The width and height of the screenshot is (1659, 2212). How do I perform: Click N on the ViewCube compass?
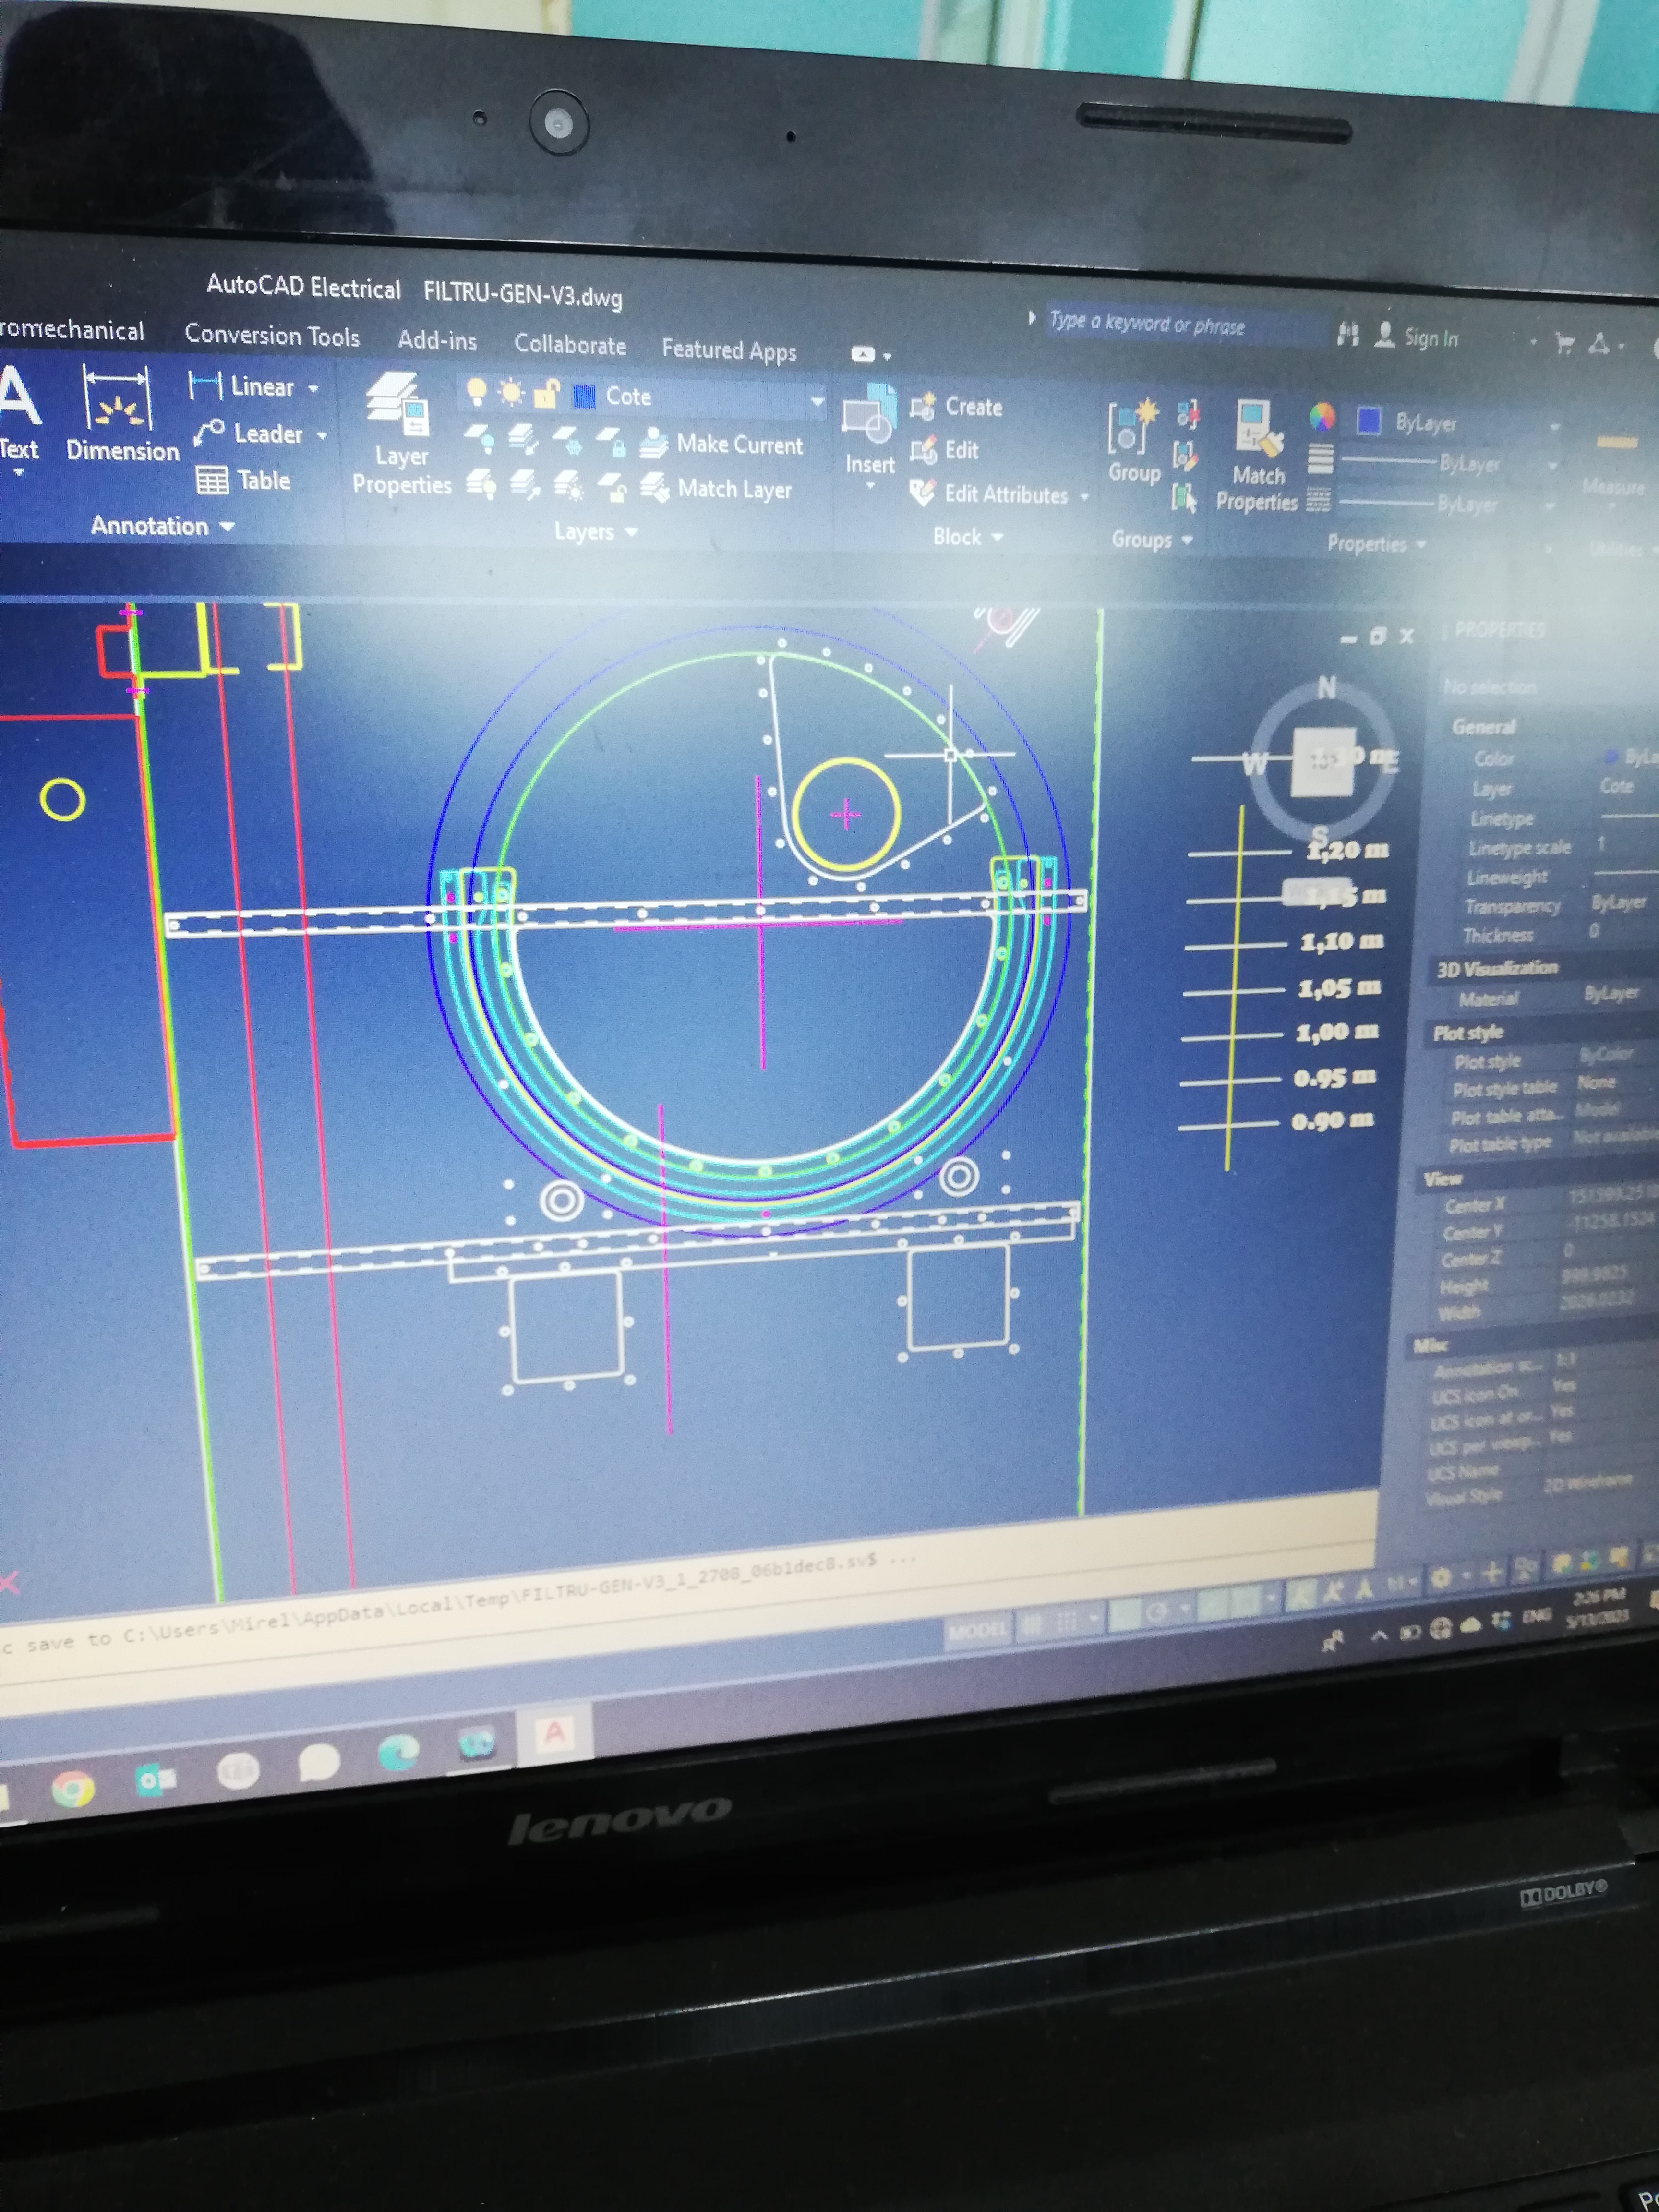pyautogui.click(x=1327, y=687)
